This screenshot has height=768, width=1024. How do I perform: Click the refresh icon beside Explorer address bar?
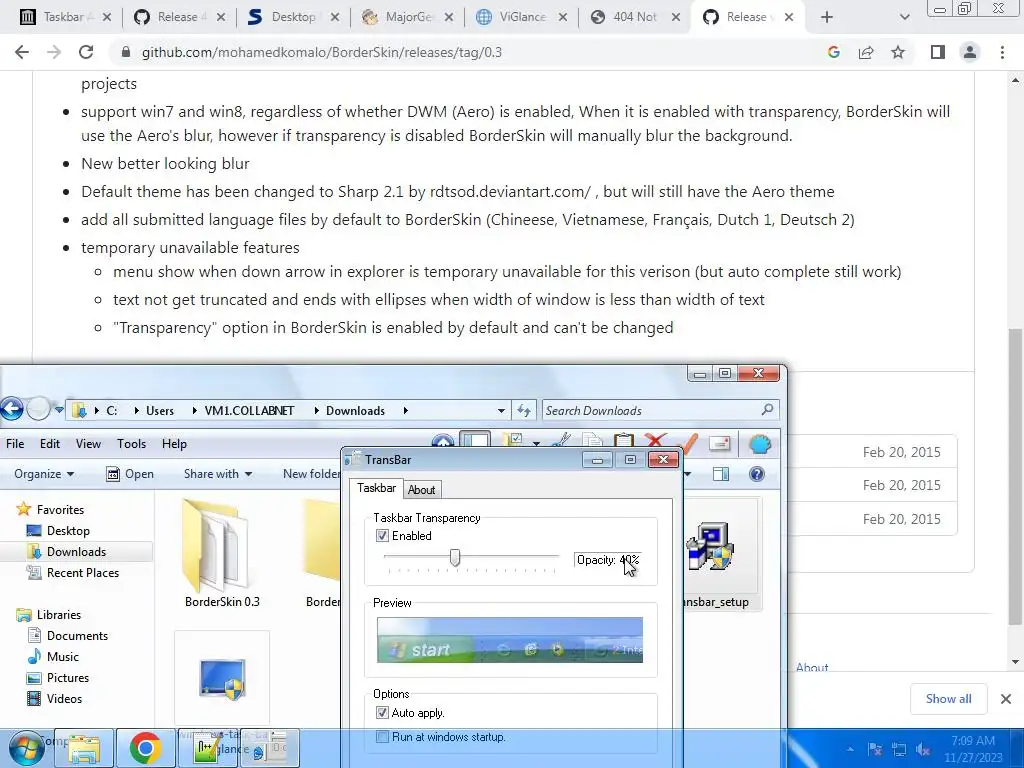coord(524,411)
